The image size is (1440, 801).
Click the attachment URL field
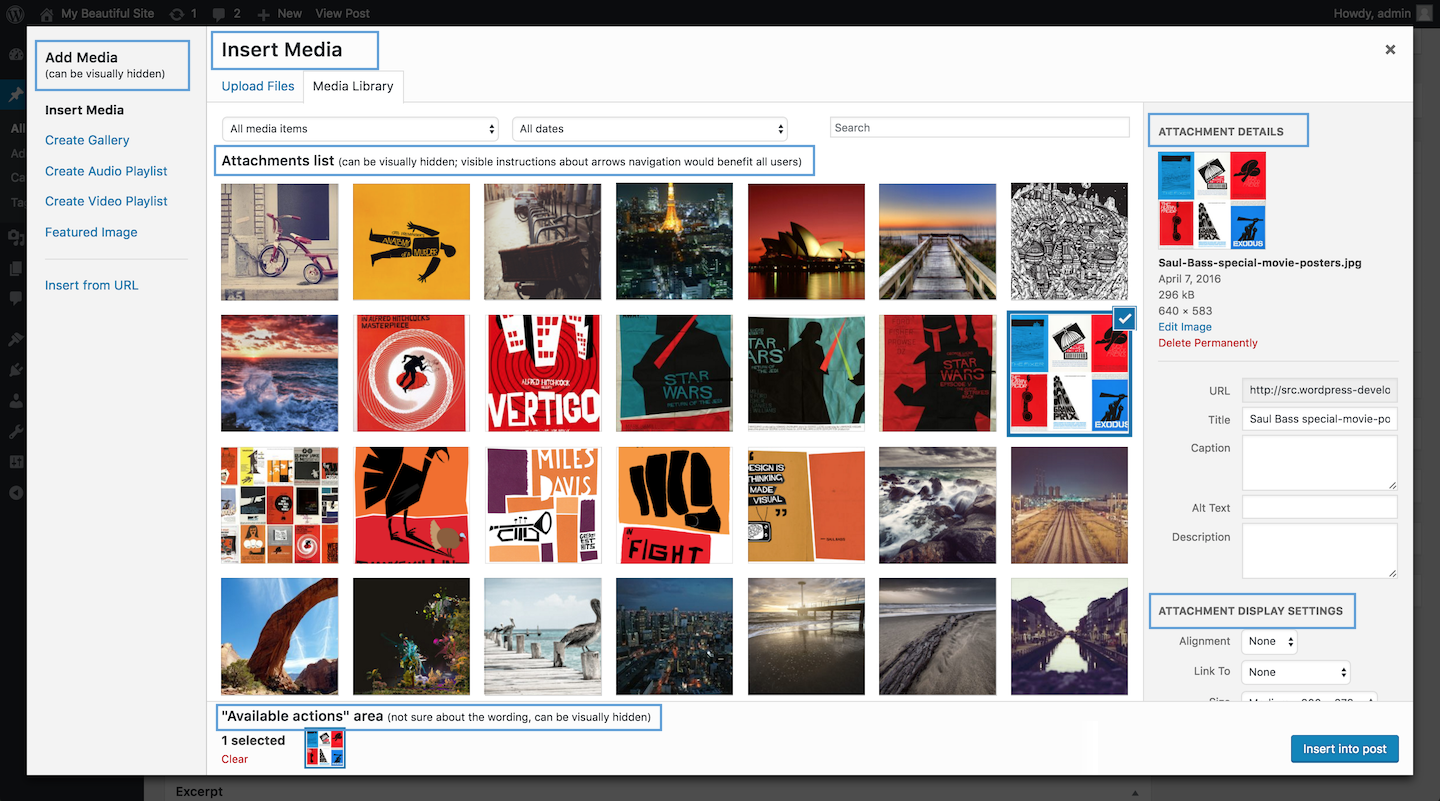(1319, 390)
